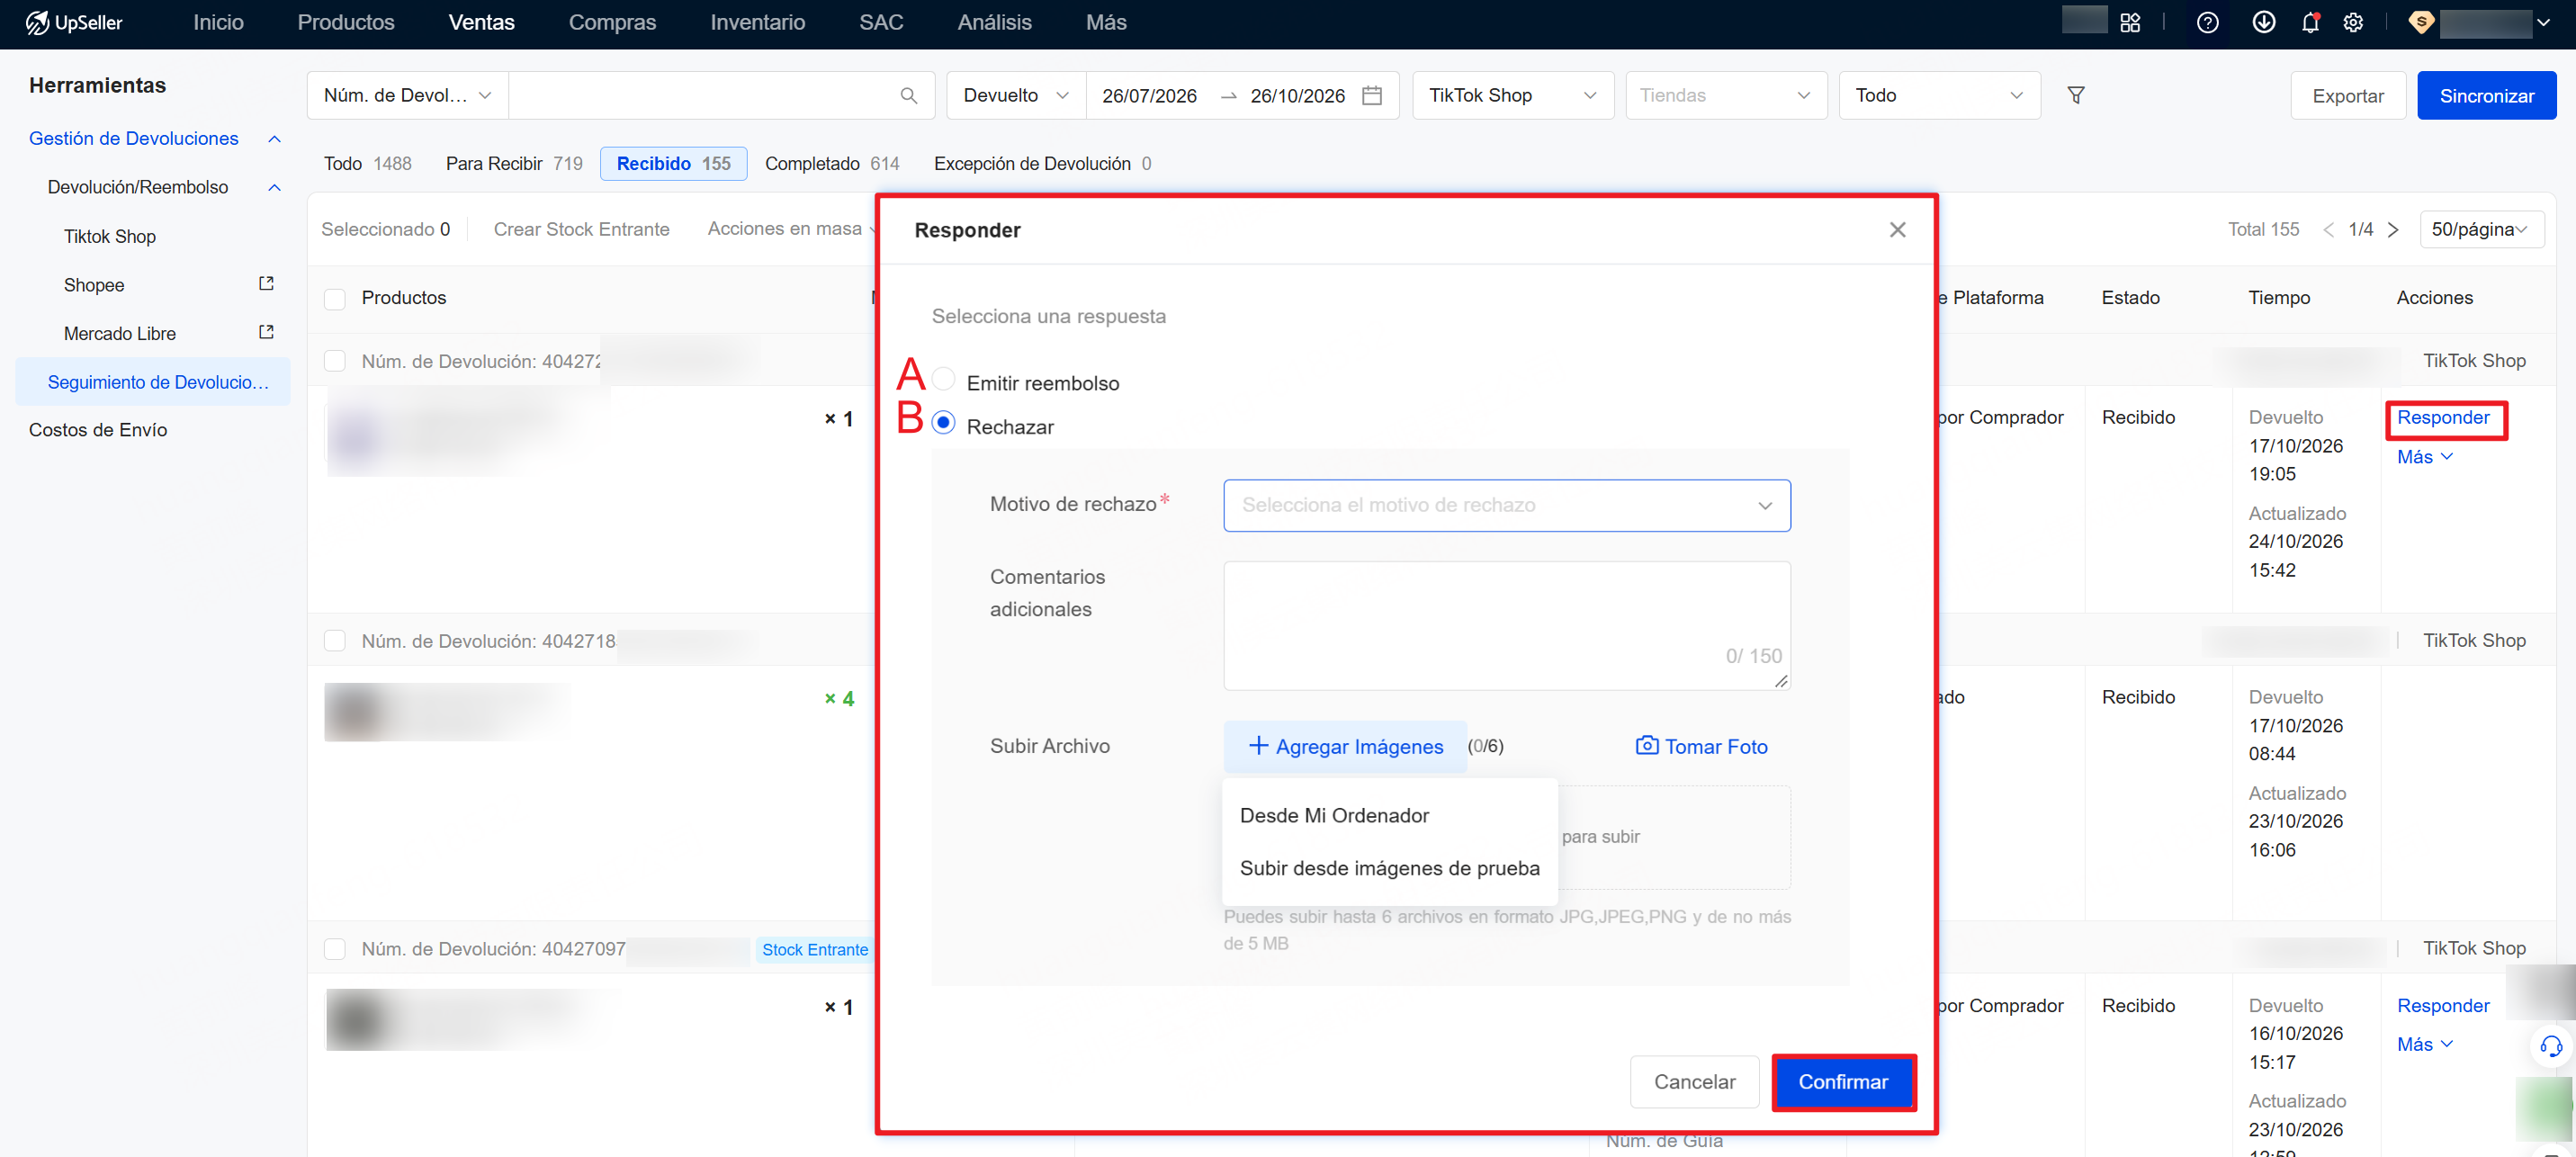The image size is (2576, 1157).
Task: Check the return 4042718 row checkbox
Action: tap(335, 641)
